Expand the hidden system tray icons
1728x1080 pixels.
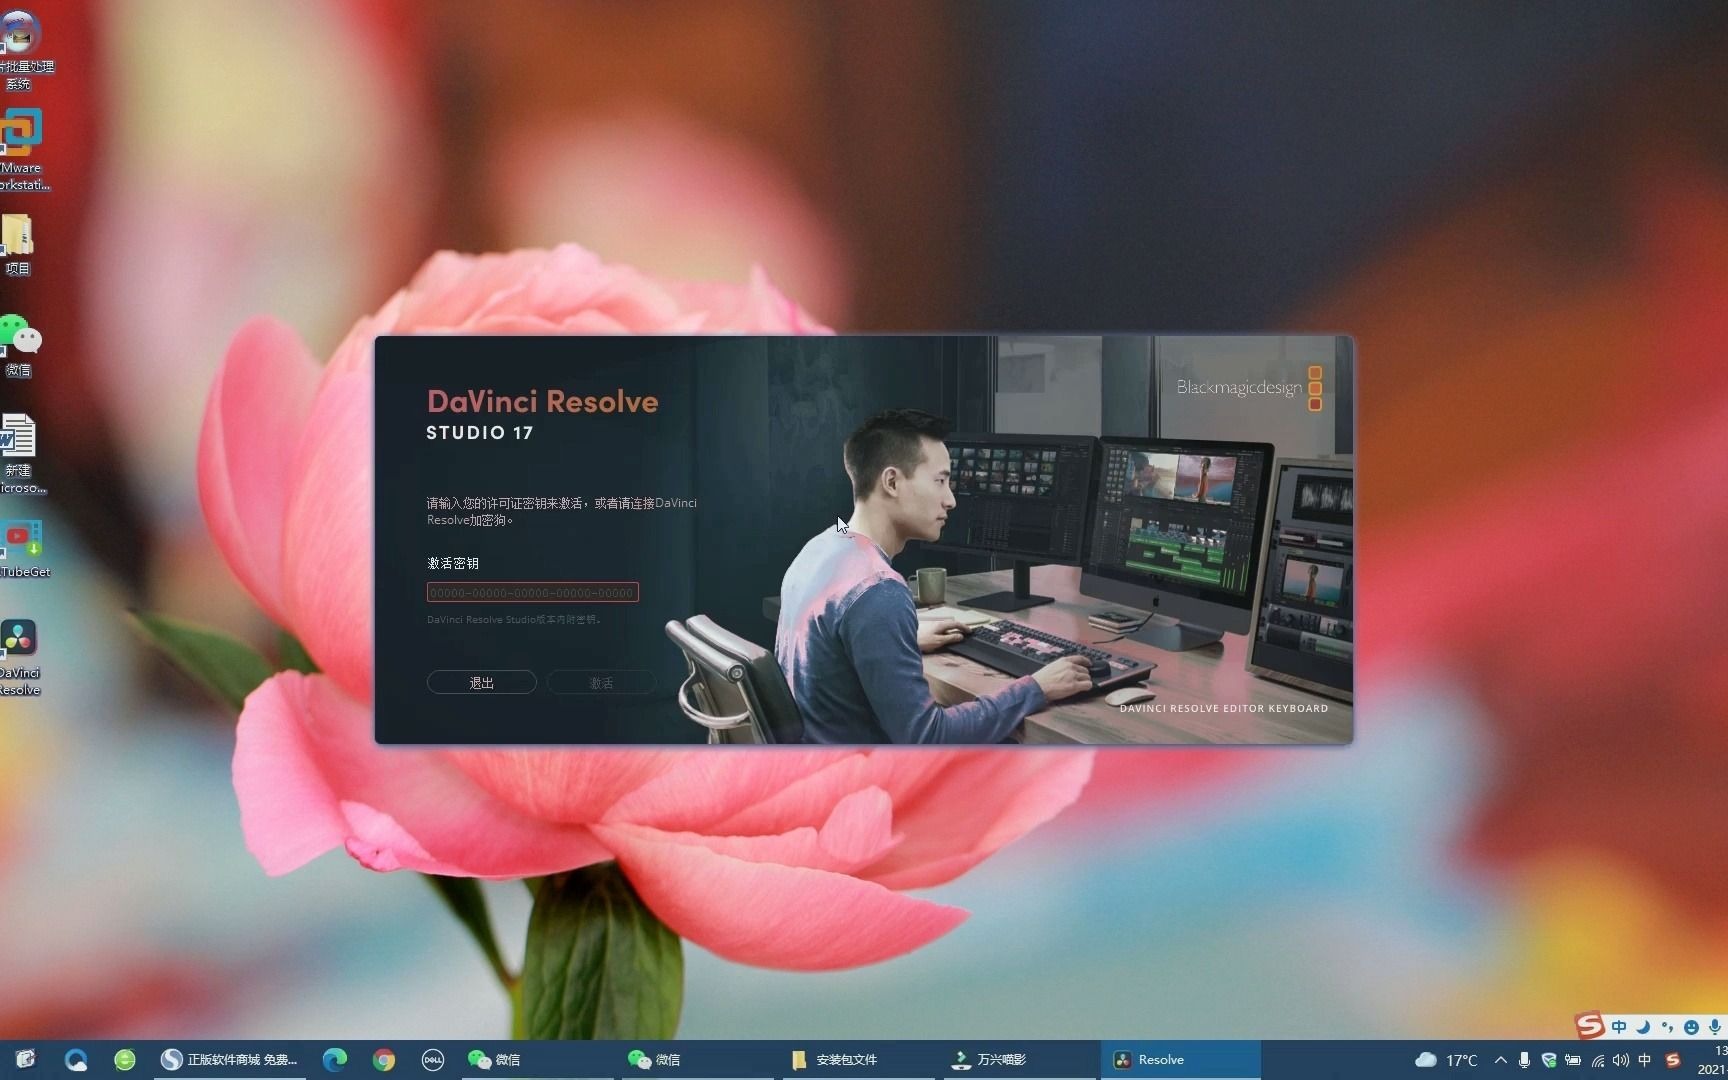pos(1500,1060)
